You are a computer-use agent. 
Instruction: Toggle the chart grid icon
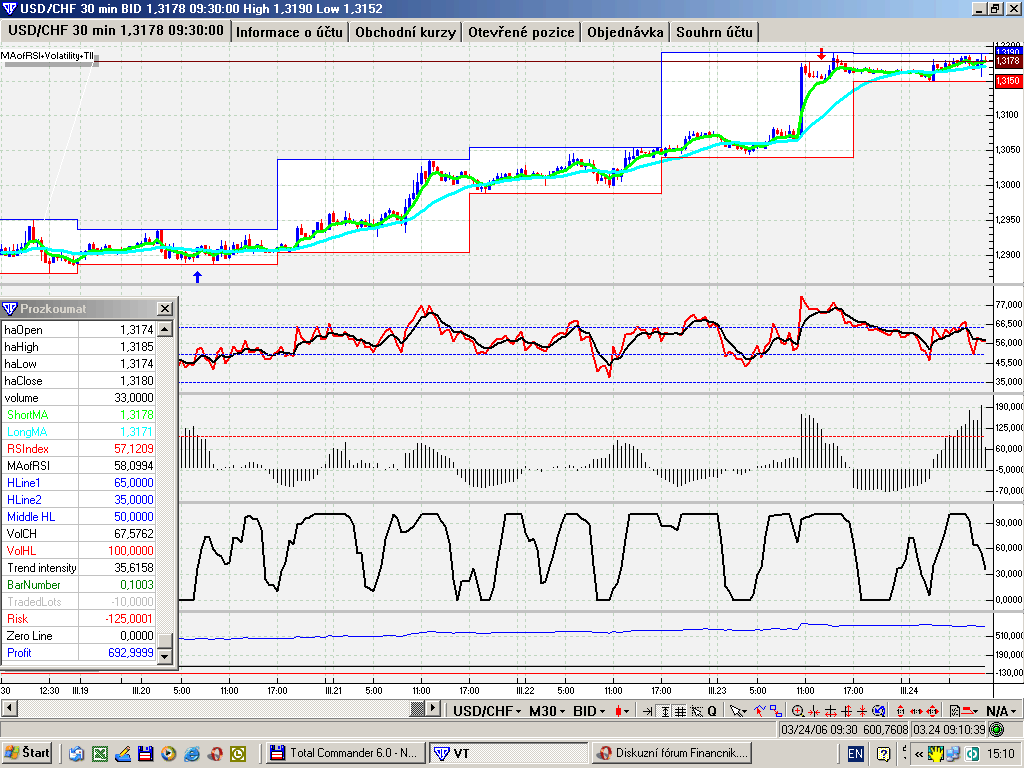[680, 711]
